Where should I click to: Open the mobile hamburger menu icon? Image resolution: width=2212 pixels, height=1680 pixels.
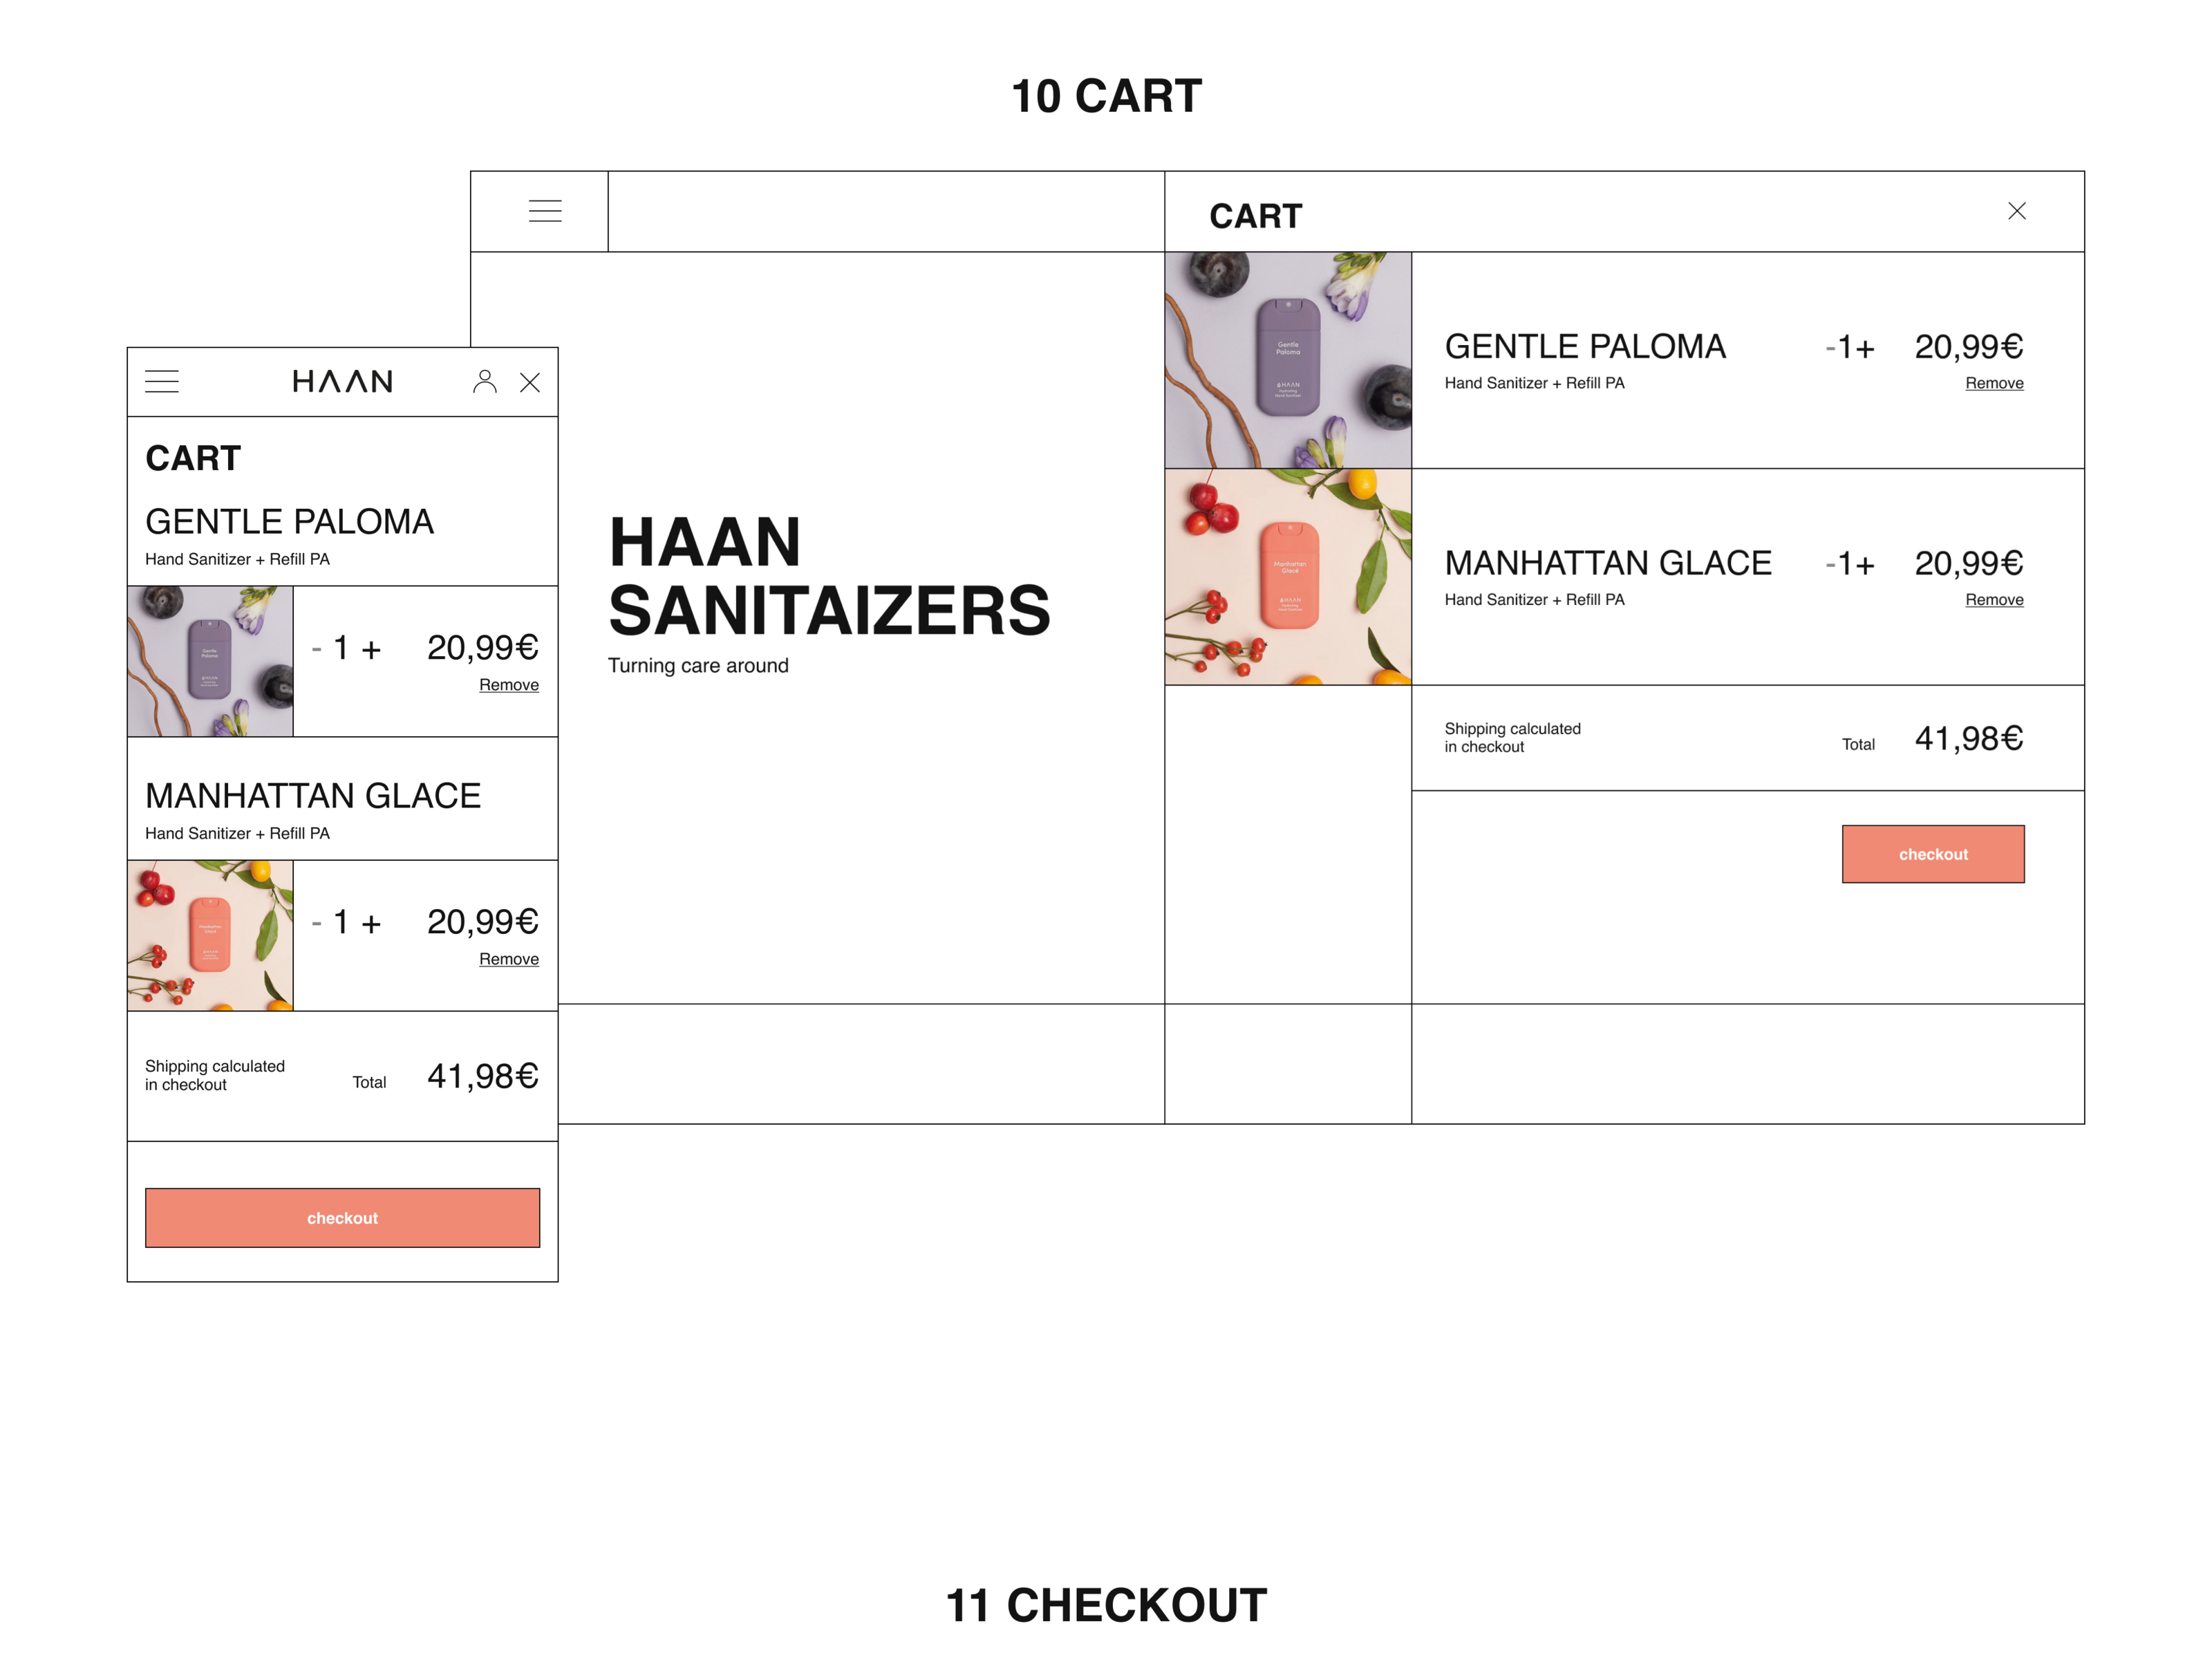(x=162, y=381)
